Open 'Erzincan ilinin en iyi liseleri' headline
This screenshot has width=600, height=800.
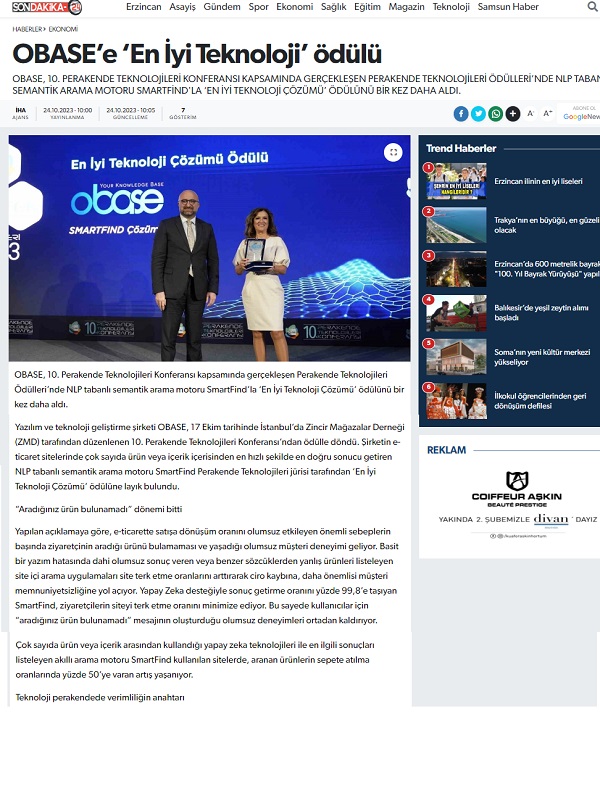click(x=538, y=181)
